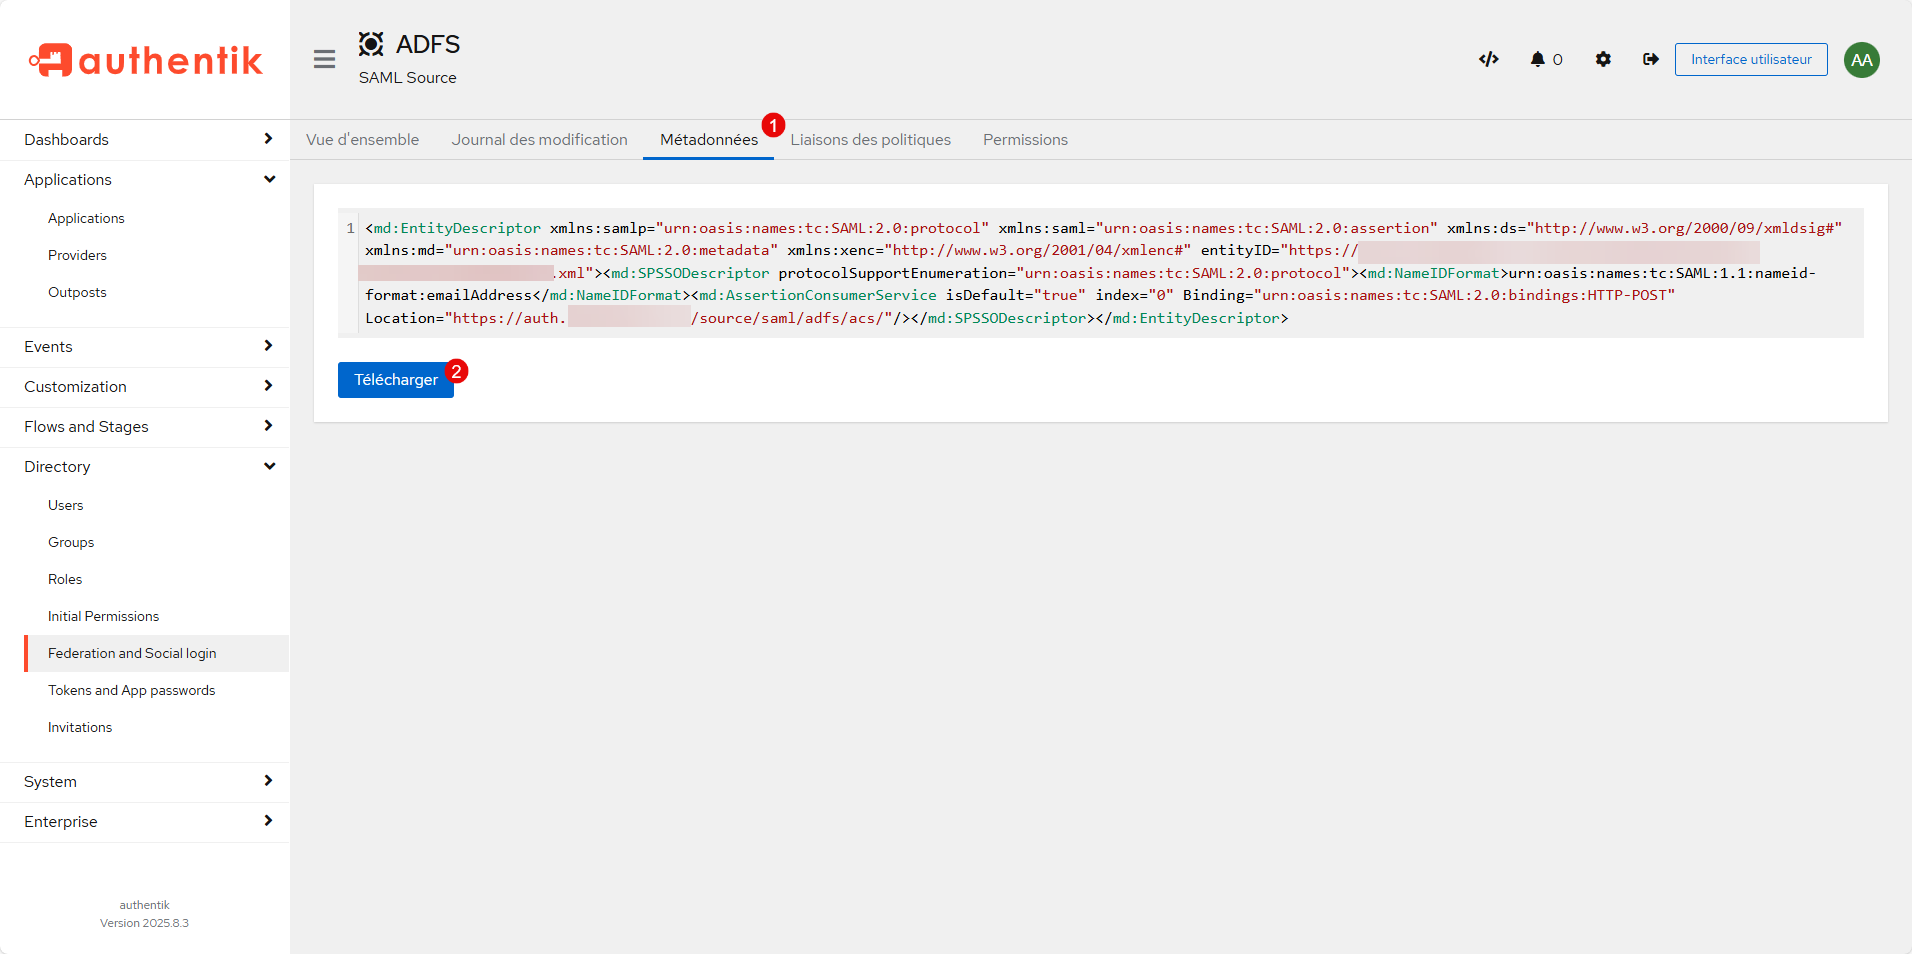The width and height of the screenshot is (1912, 954).
Task: Click the Télécharger button
Action: (395, 380)
